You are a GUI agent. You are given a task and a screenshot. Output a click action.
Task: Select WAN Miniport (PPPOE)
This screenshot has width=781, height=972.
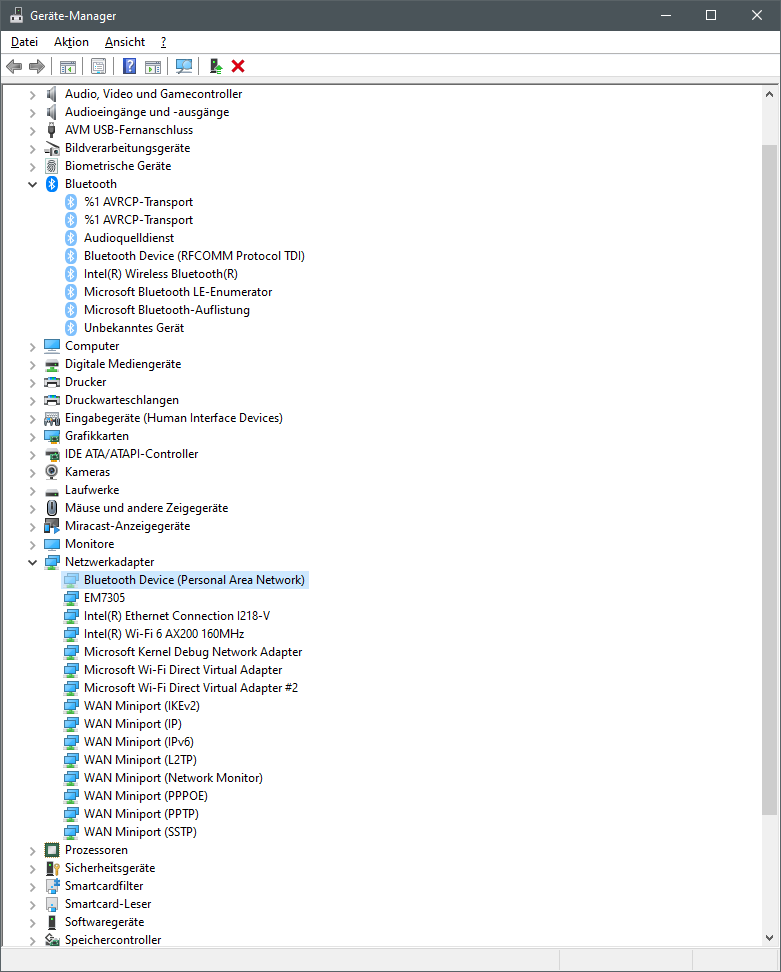point(146,796)
